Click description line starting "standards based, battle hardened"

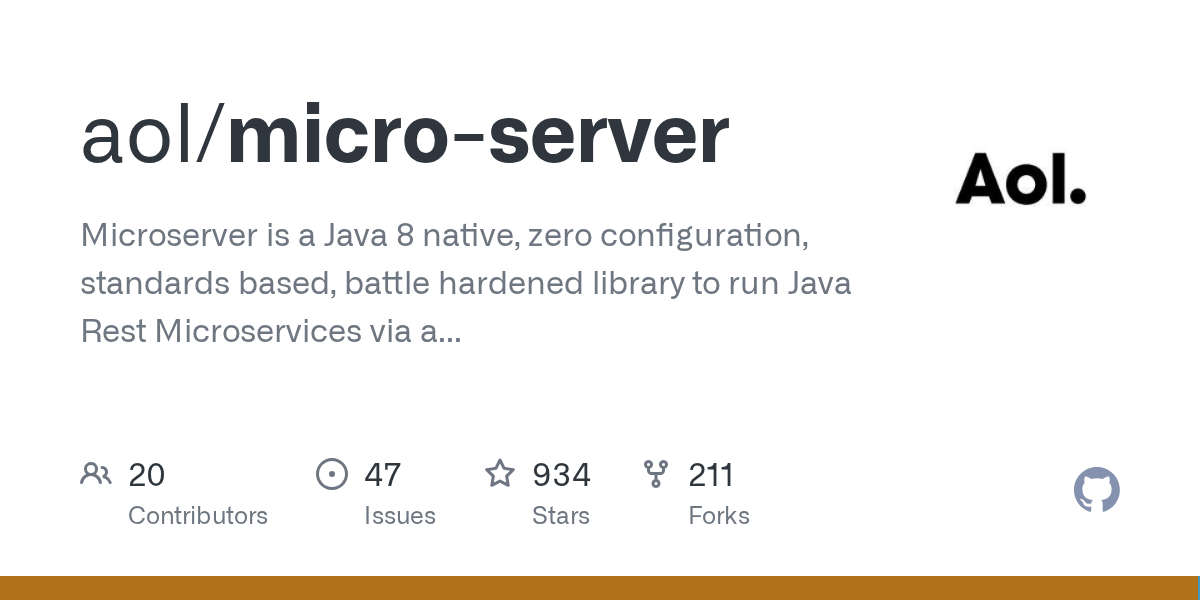[466, 283]
